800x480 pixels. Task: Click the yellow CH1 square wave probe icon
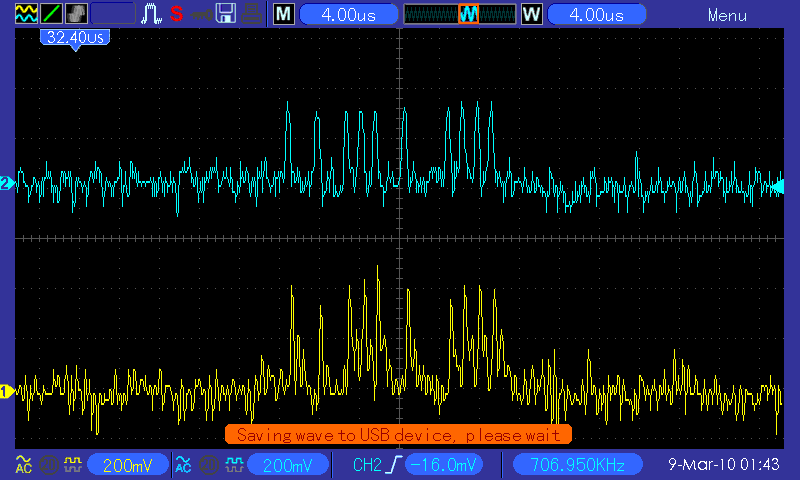tap(72, 465)
